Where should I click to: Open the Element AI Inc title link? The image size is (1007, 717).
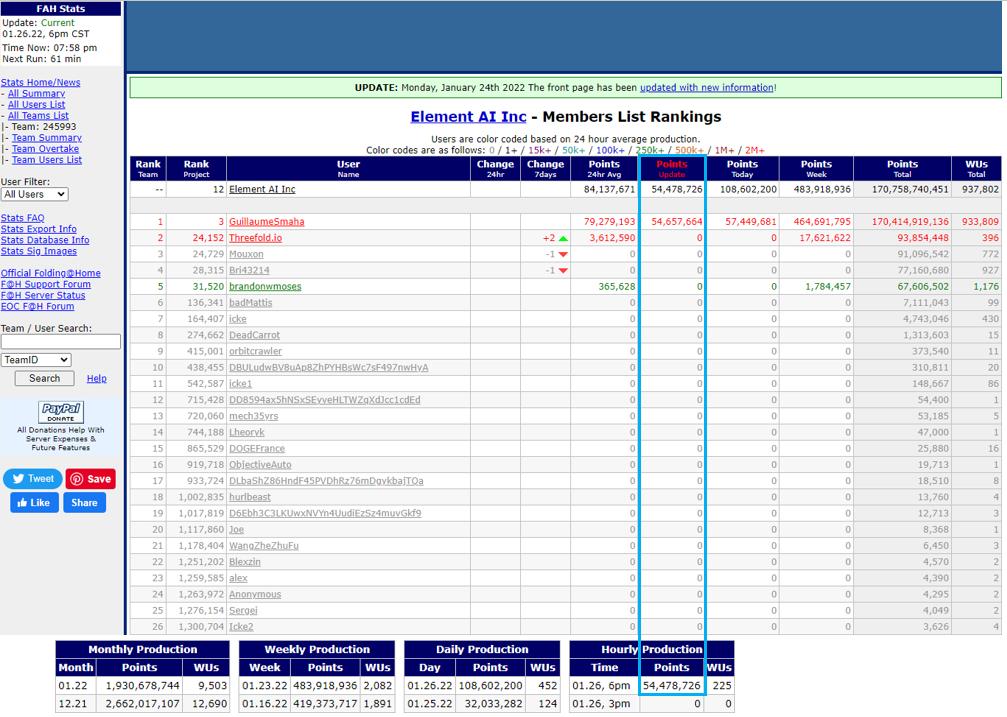468,117
